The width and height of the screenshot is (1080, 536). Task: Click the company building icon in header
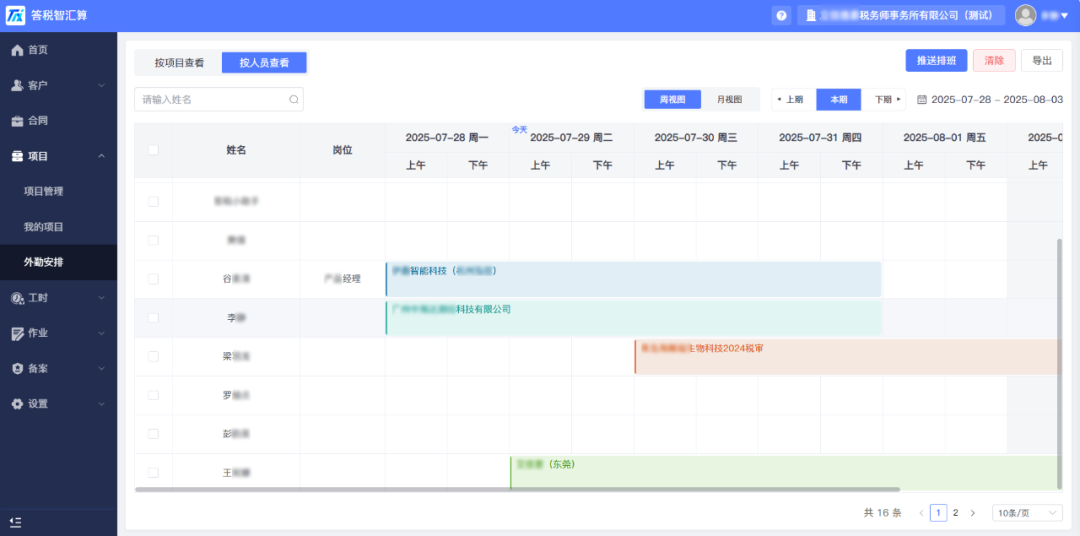pos(811,15)
